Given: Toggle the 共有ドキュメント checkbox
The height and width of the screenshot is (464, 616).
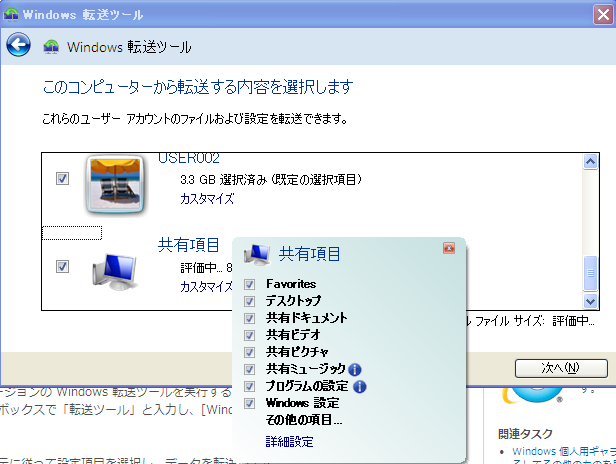Looking at the screenshot, I should click(x=249, y=318).
